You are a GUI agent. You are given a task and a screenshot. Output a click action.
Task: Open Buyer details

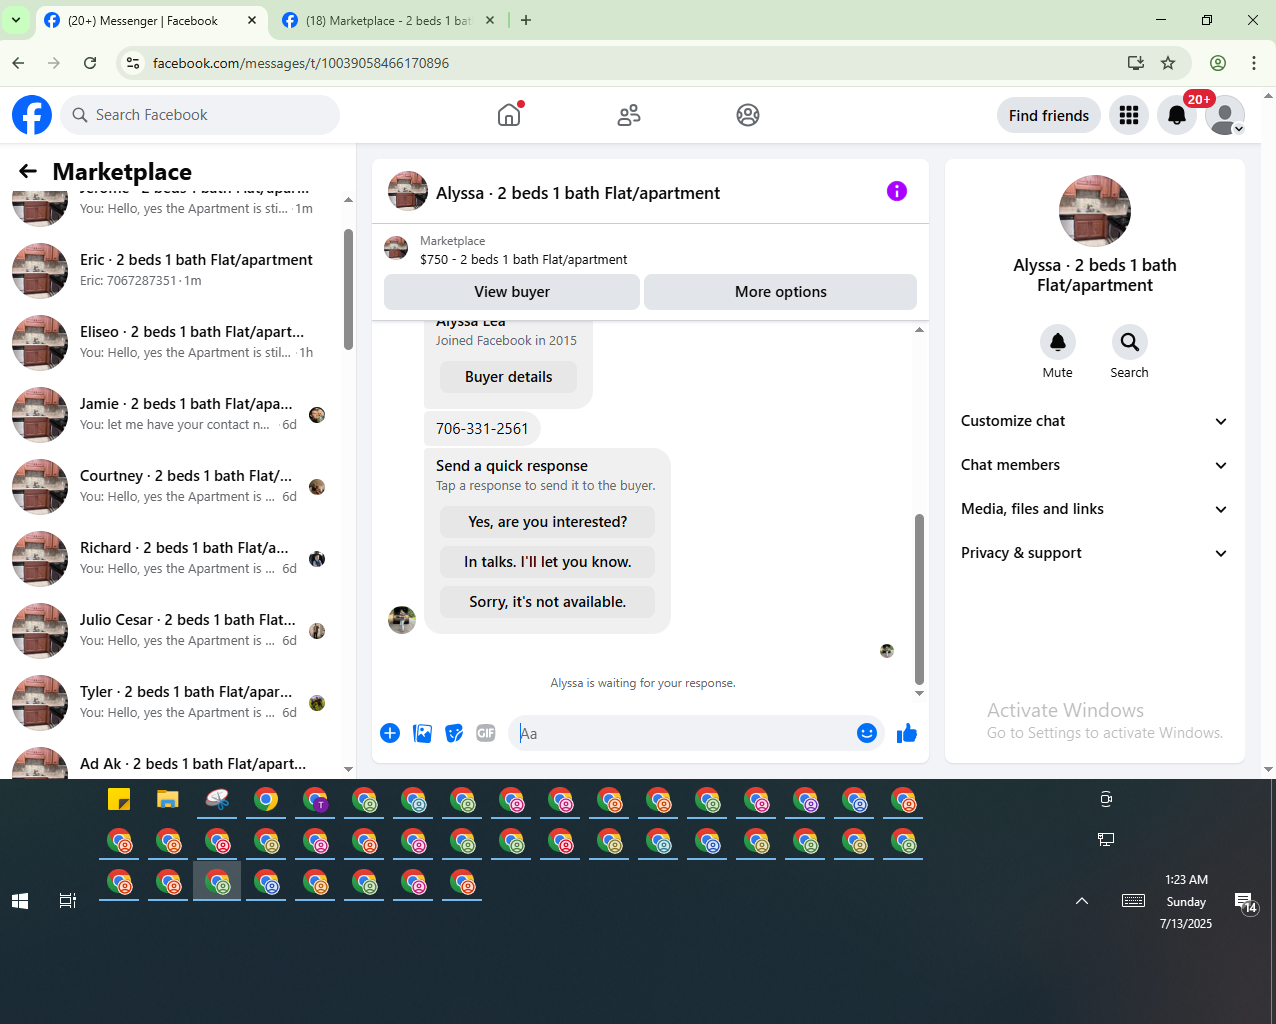(x=508, y=377)
